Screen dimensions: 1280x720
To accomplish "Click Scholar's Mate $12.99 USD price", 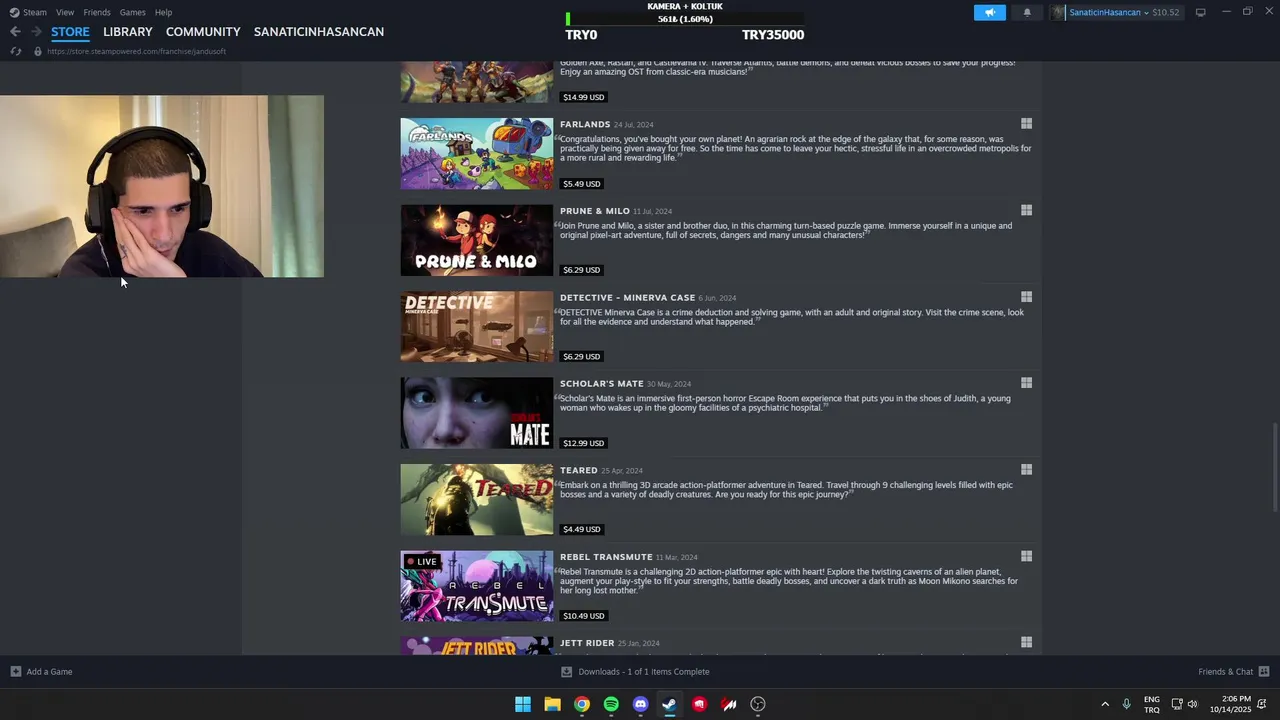I will (x=583, y=443).
